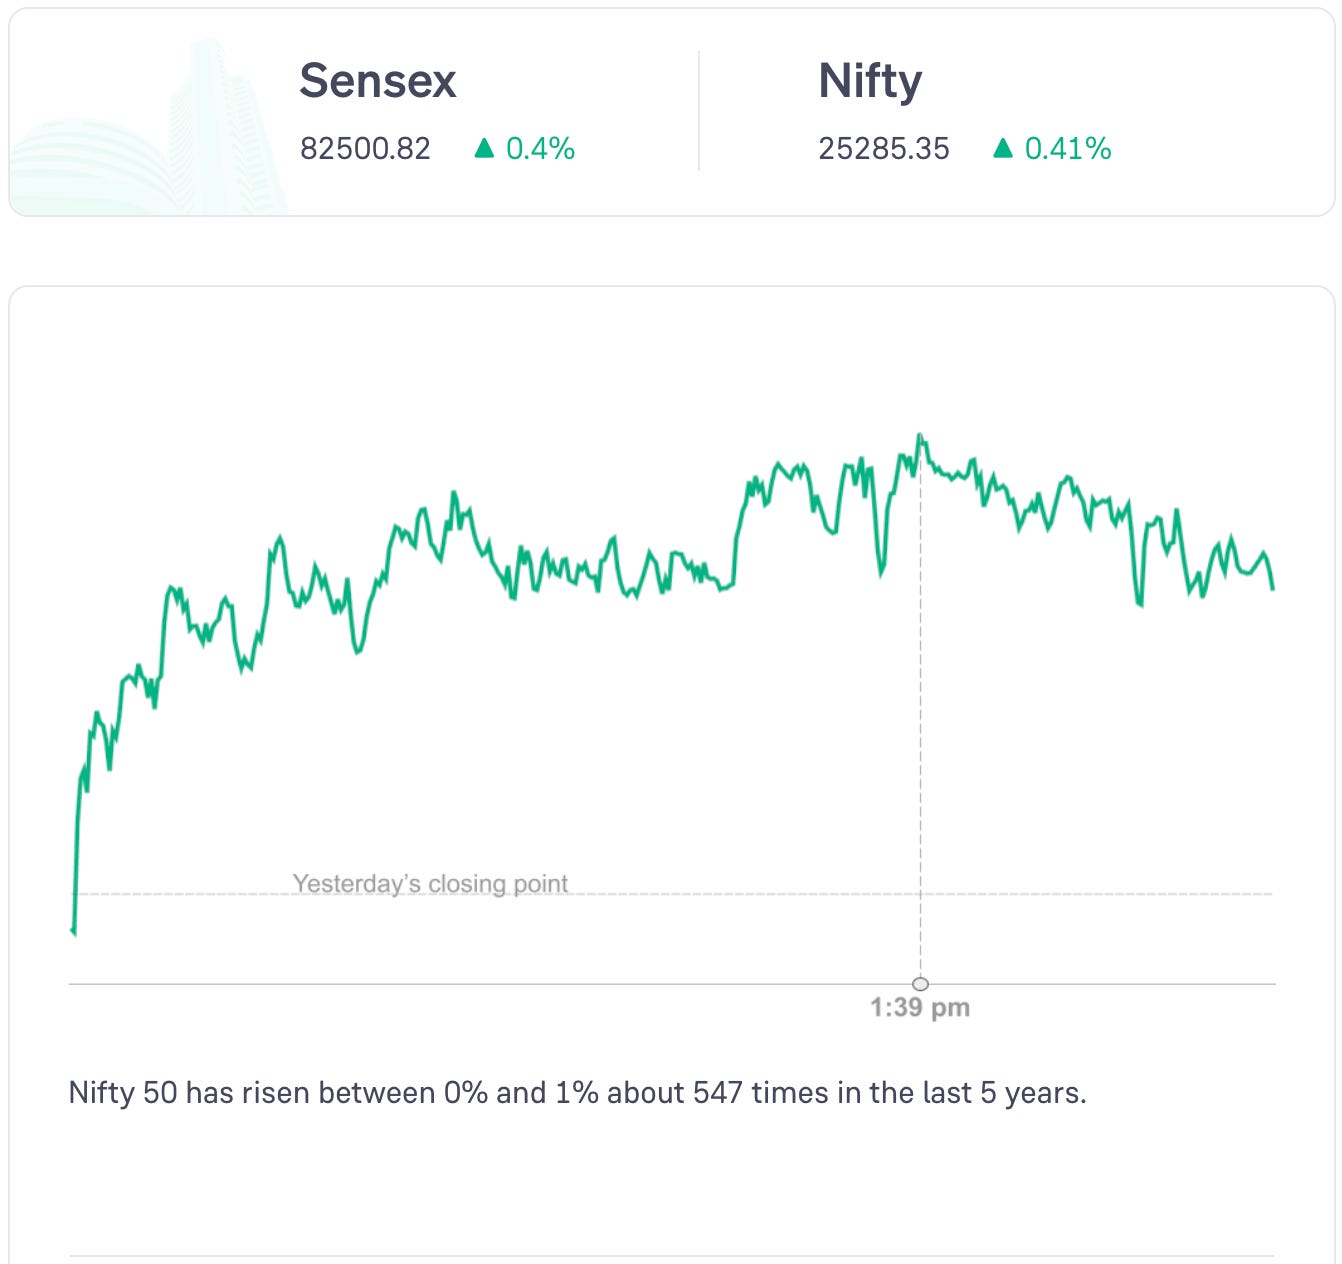Click the vertical divider between Sensex and Nifty
Image resolution: width=1342 pixels, height=1264 pixels.
click(x=699, y=112)
